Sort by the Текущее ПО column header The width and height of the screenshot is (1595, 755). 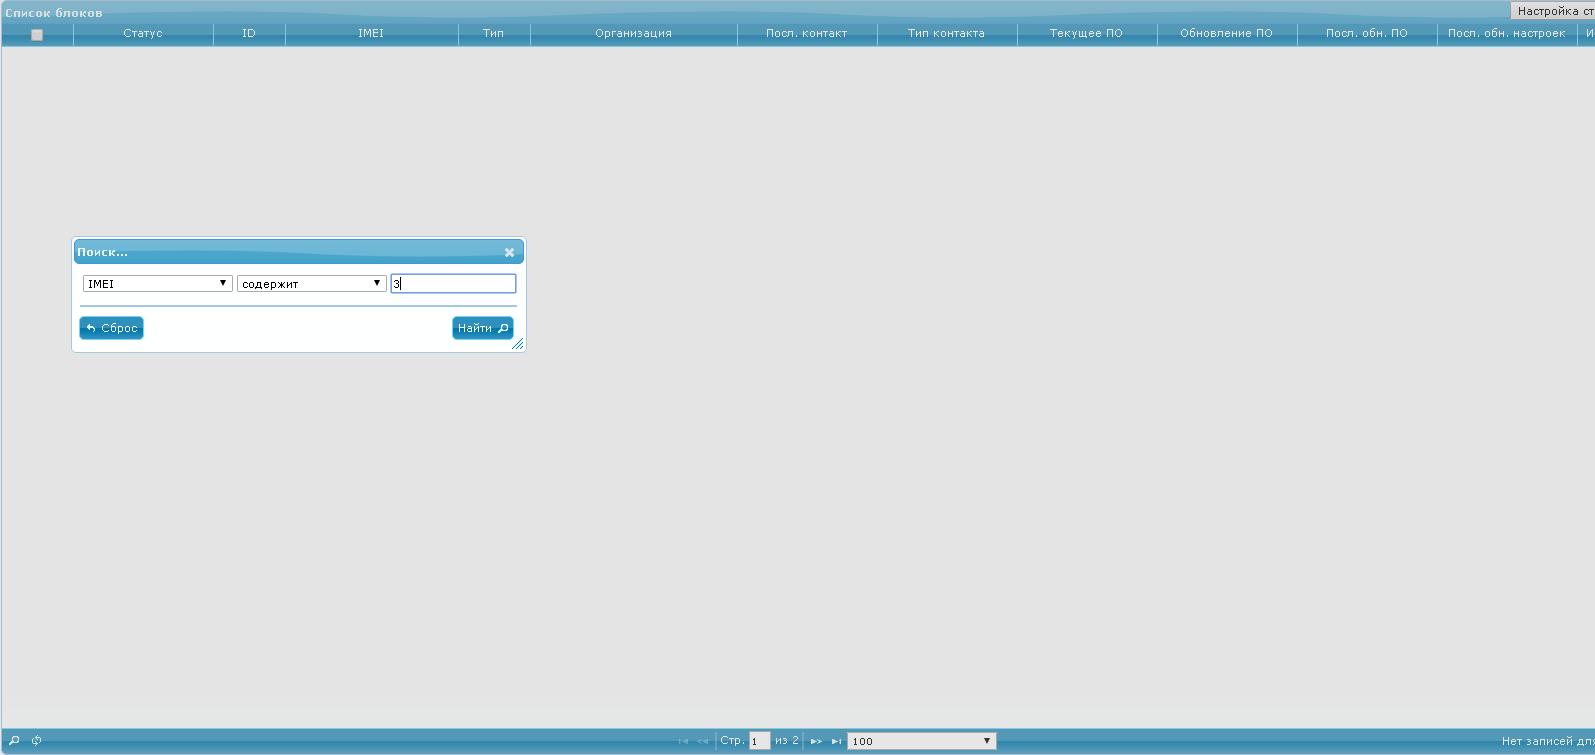pyautogui.click(x=1086, y=34)
